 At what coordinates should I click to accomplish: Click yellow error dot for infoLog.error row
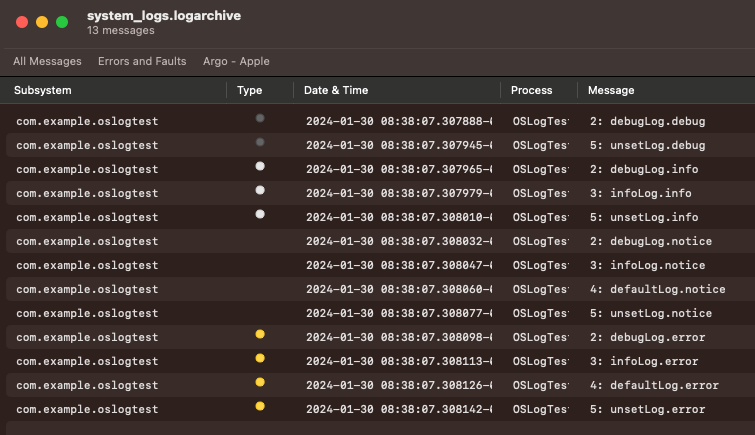(260, 358)
